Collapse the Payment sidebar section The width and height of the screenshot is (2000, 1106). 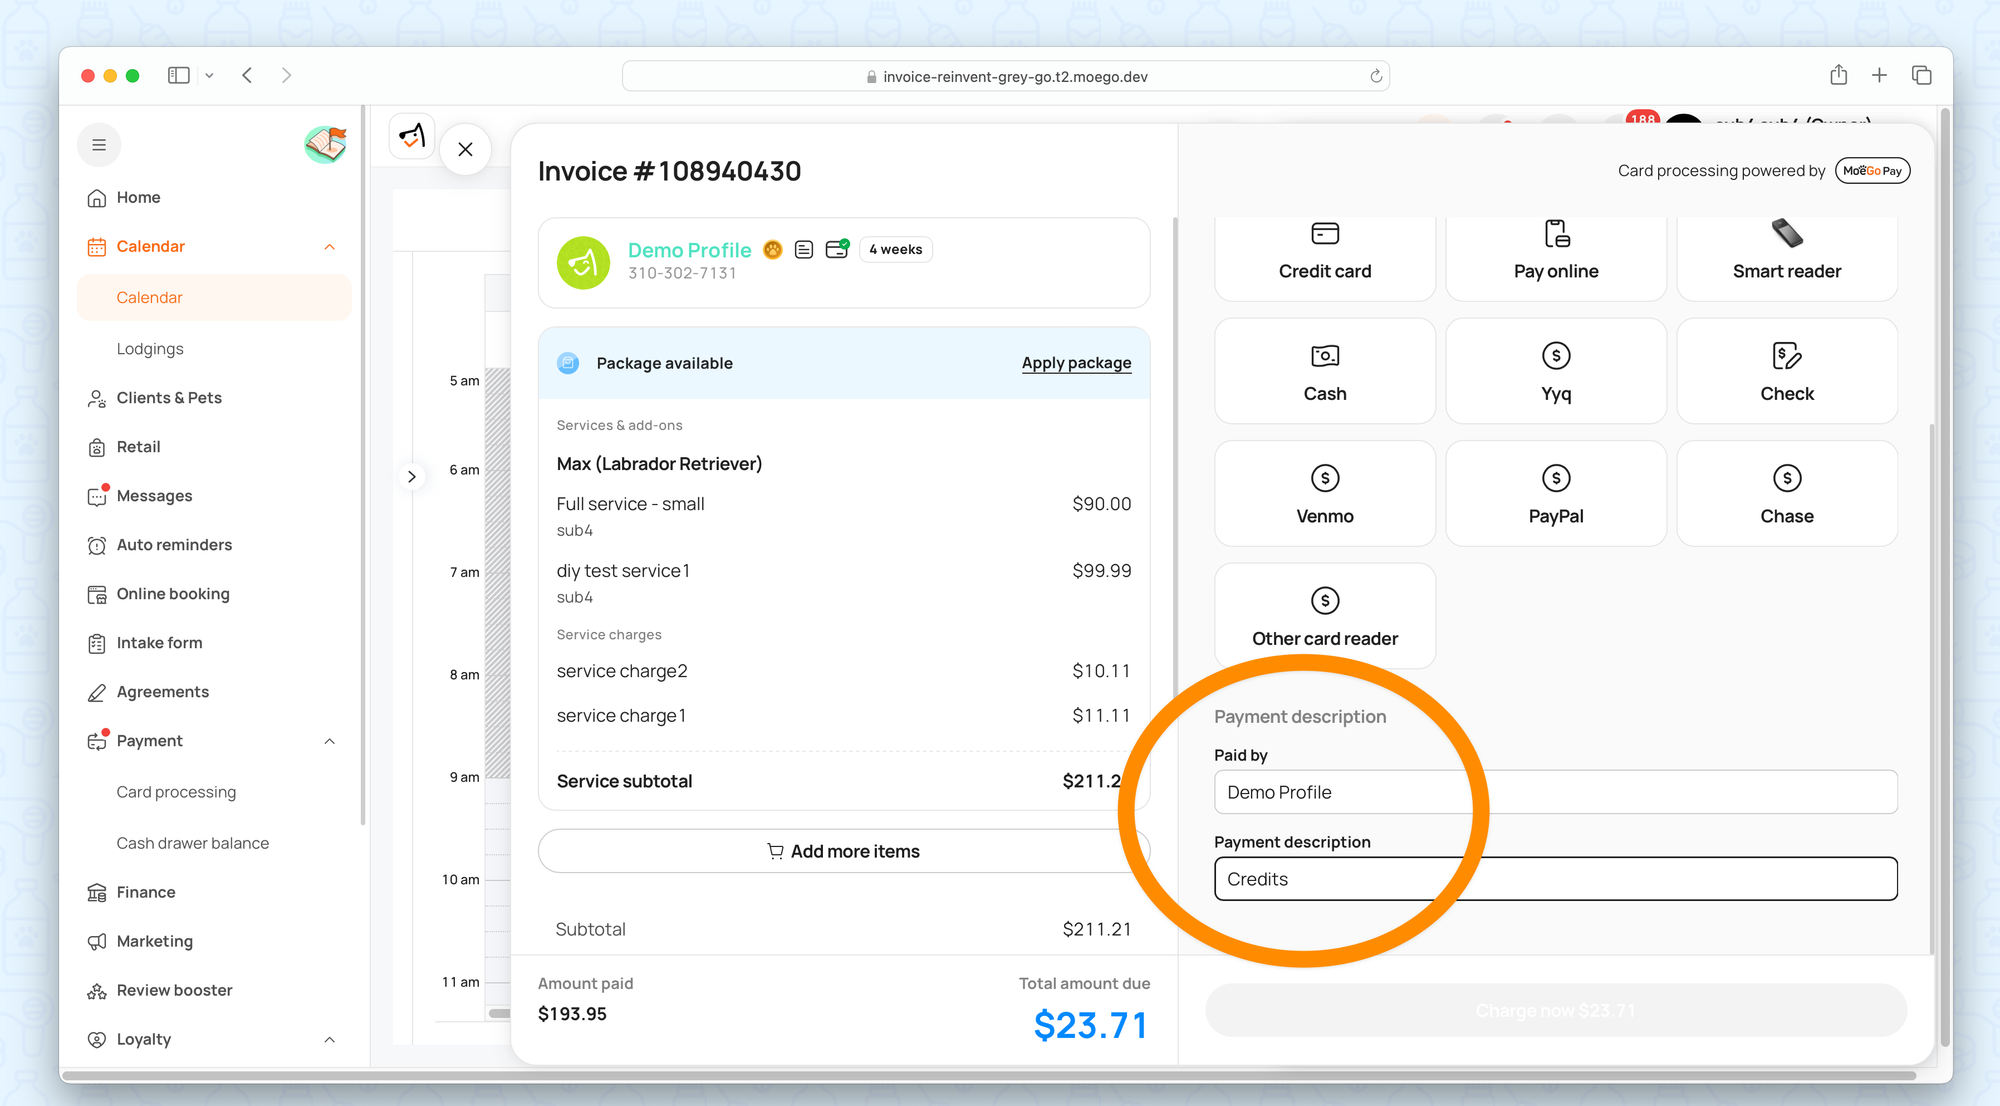(x=330, y=741)
